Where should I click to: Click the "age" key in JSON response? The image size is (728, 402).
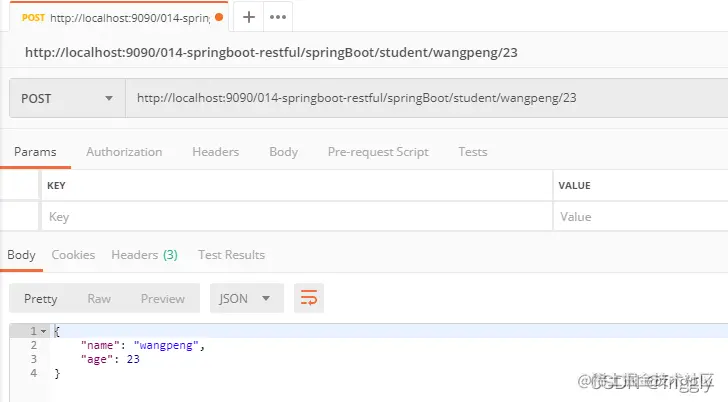(x=97, y=359)
